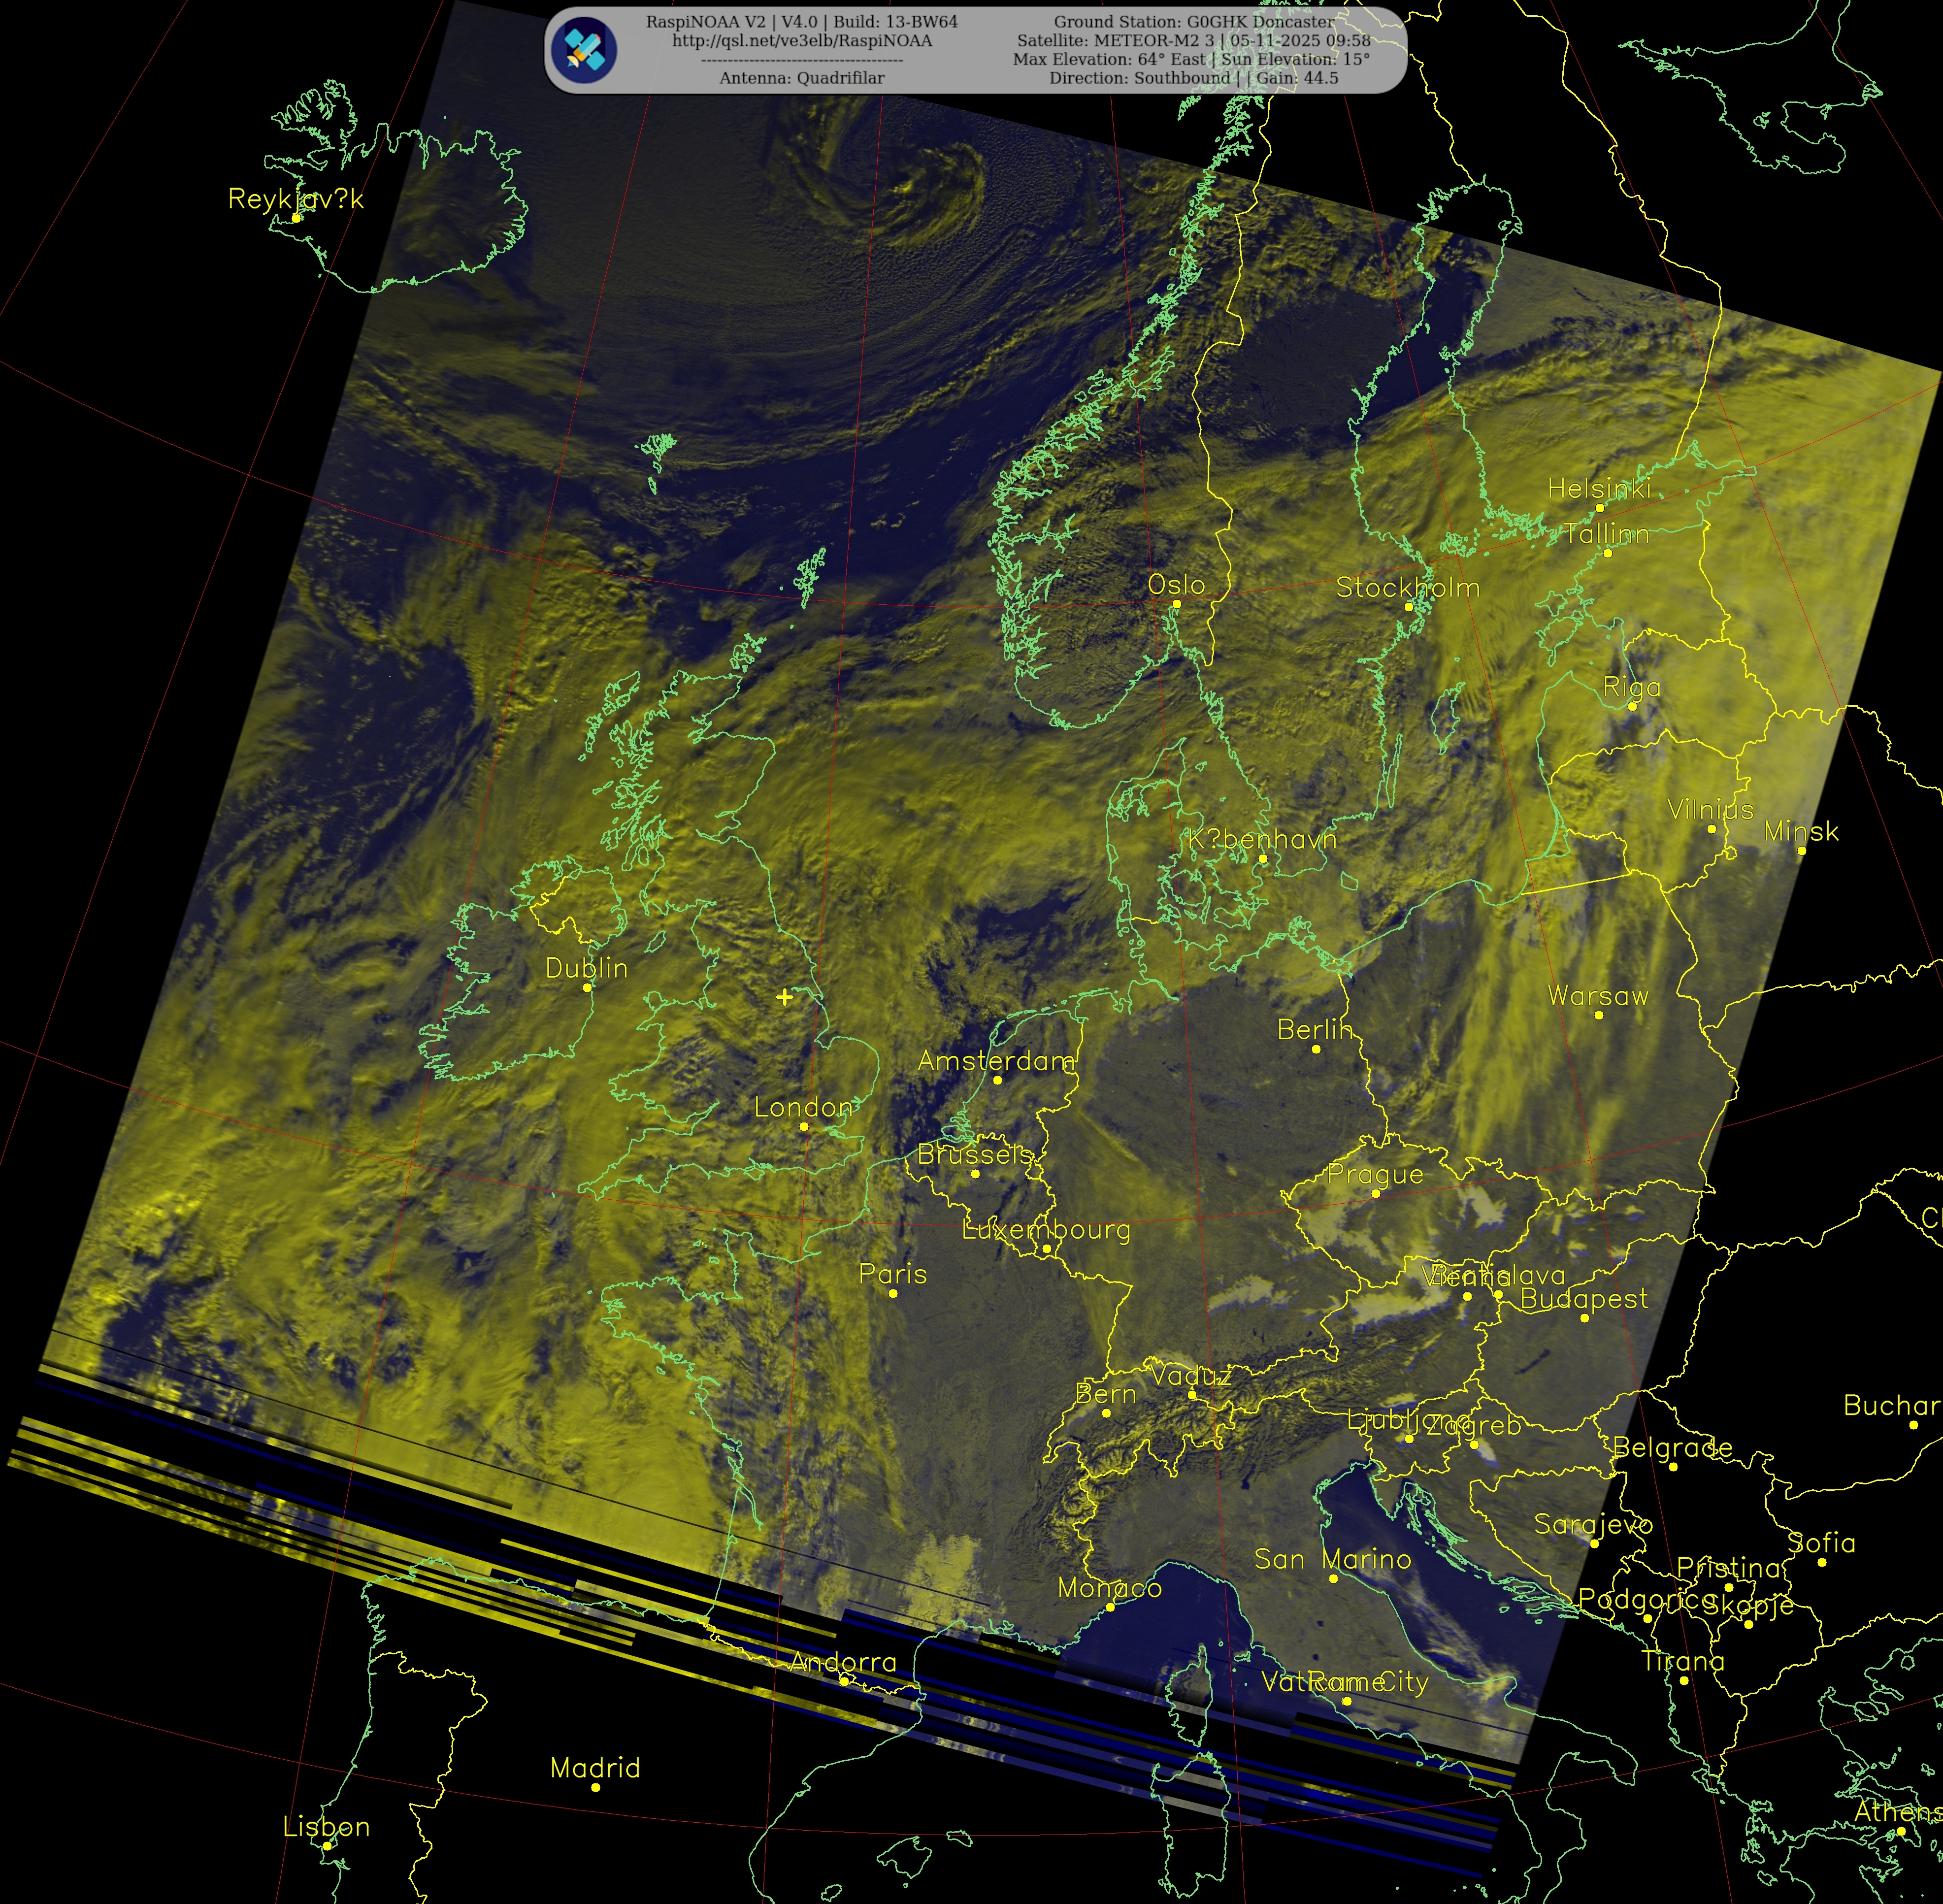Click the Paris city dot marker
Image resolution: width=1943 pixels, height=1904 pixels.
tap(893, 1293)
